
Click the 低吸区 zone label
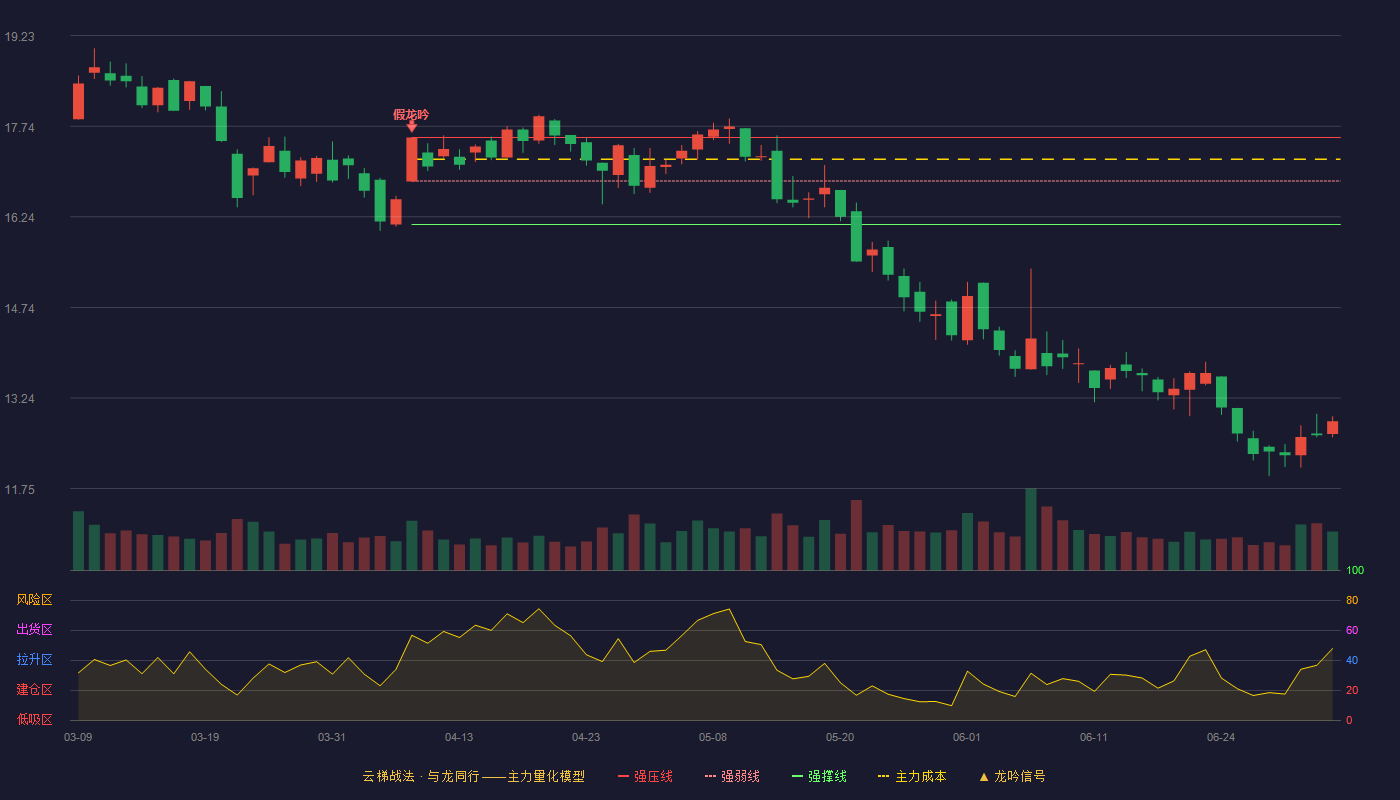point(34,719)
